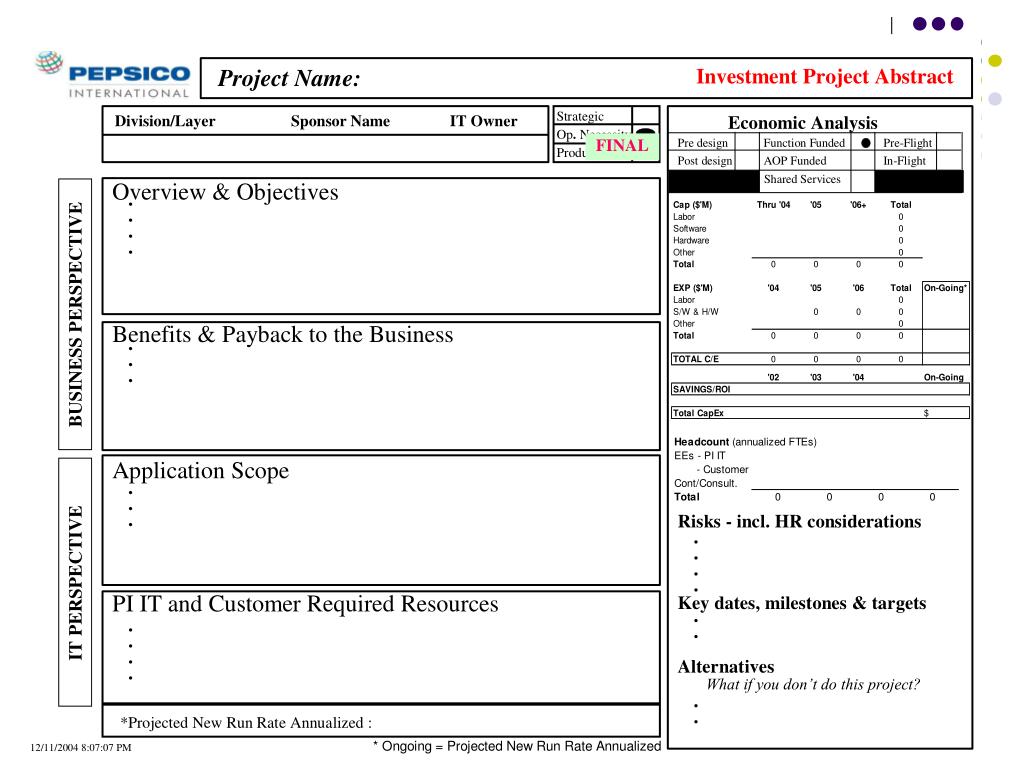
Task: Click the '* Ongoing = Projected New Run Rate Annualized' footnote
Action: [x=517, y=746]
